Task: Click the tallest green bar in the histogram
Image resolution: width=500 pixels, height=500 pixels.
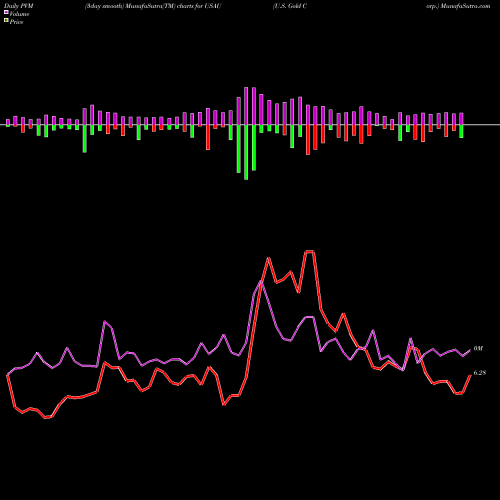Action: pyautogui.click(x=246, y=152)
